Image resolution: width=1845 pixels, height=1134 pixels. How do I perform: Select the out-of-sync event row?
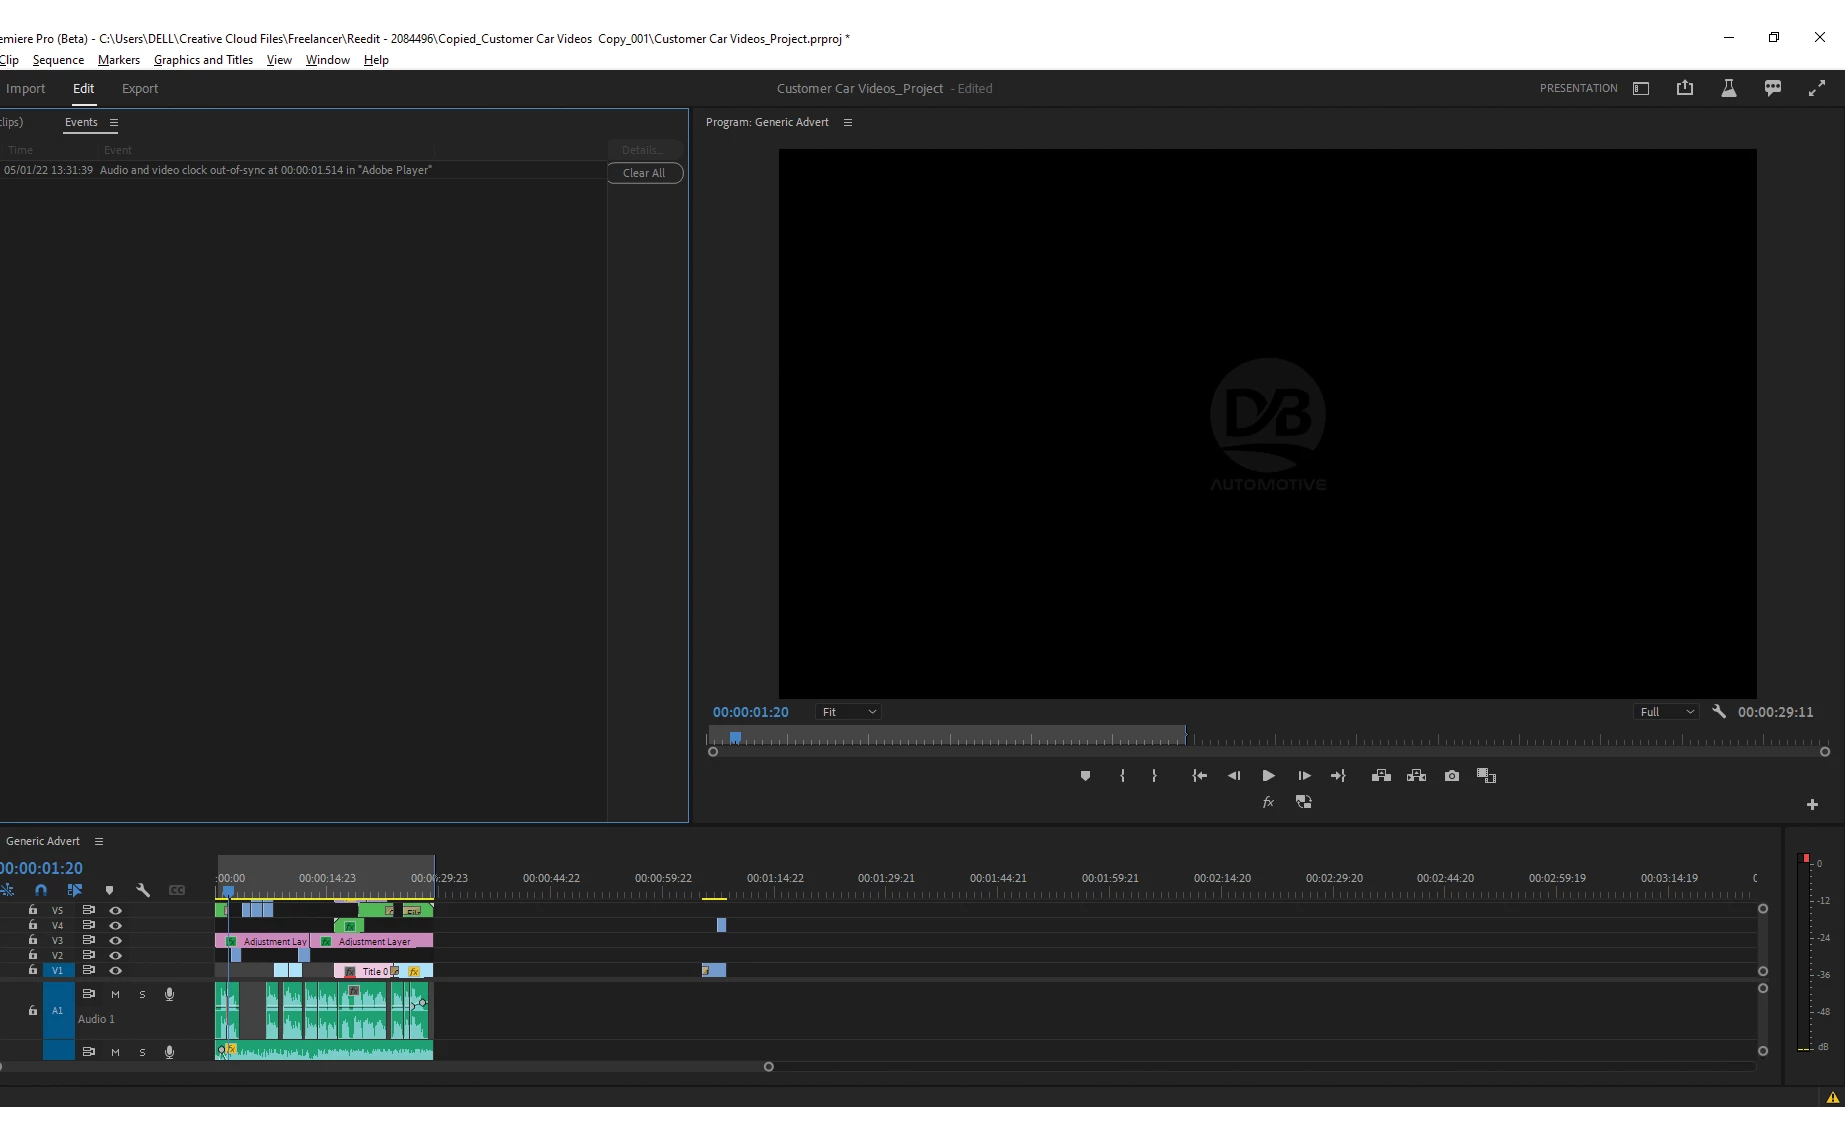(x=303, y=170)
